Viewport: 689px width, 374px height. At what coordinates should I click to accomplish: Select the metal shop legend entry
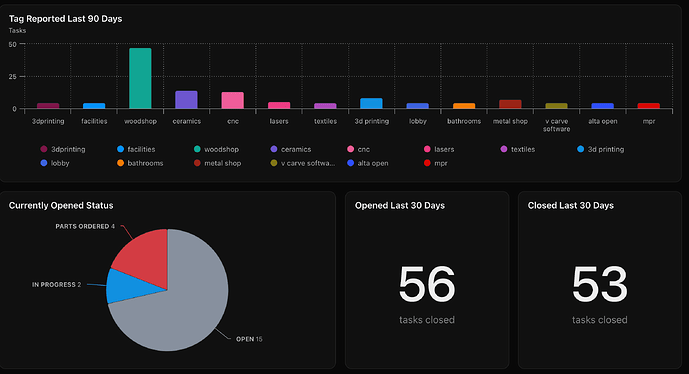(218, 163)
